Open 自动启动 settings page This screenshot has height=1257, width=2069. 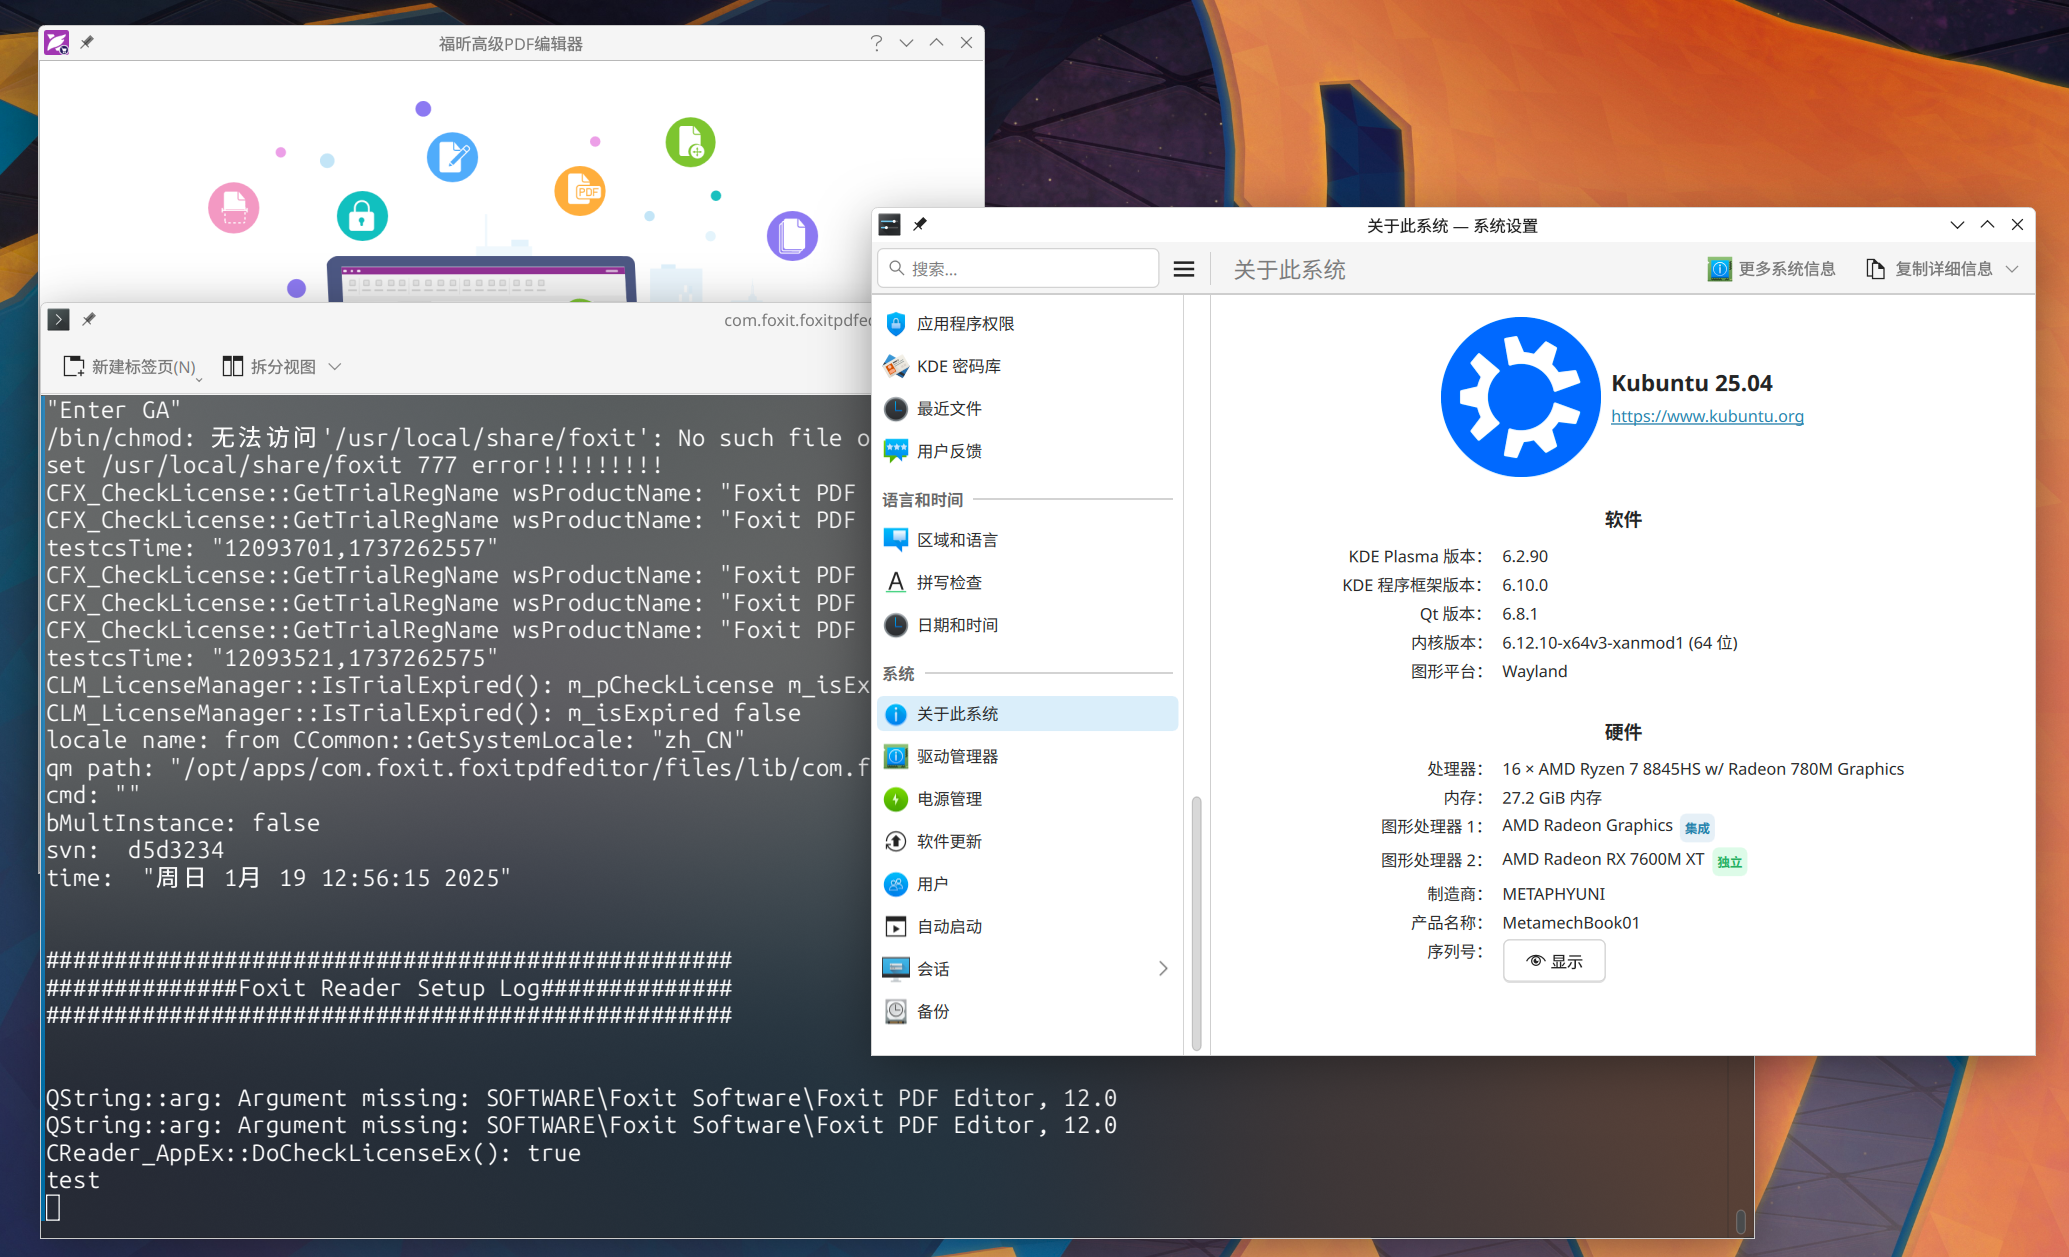(1027, 926)
